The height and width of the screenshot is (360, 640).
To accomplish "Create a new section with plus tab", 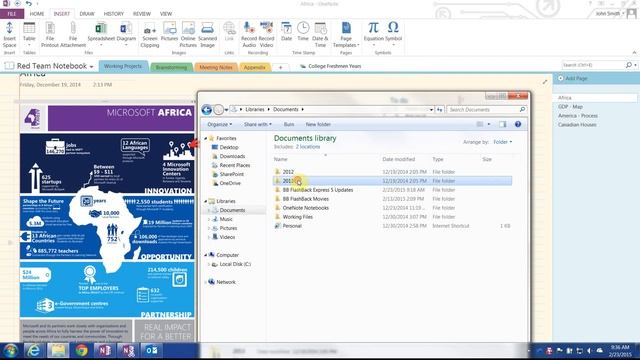I will tap(280, 67).
